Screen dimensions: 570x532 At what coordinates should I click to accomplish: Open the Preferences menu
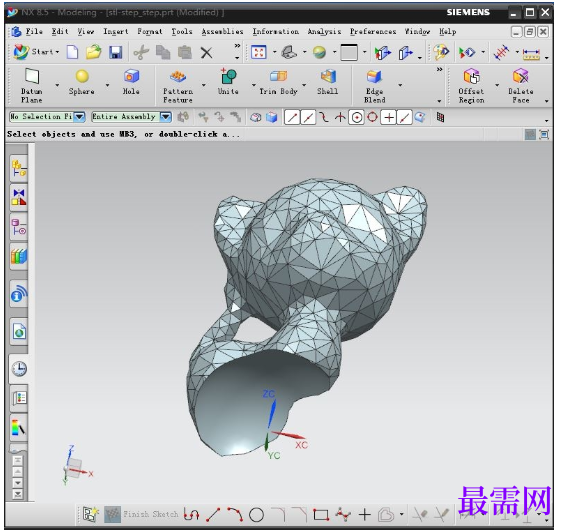click(373, 32)
